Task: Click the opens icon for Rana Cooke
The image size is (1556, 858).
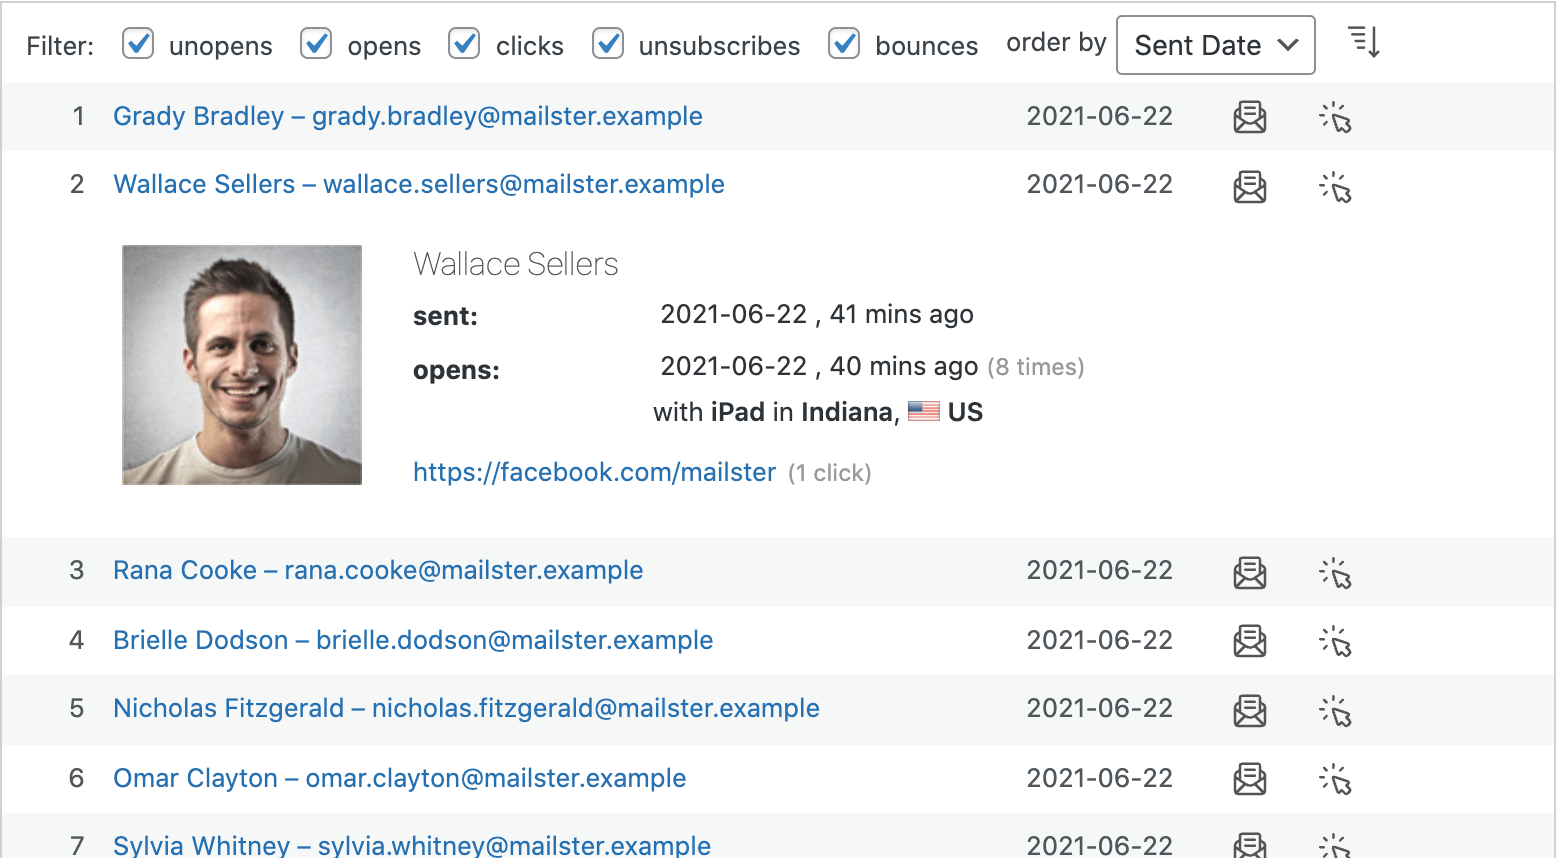Action: point(1249,572)
